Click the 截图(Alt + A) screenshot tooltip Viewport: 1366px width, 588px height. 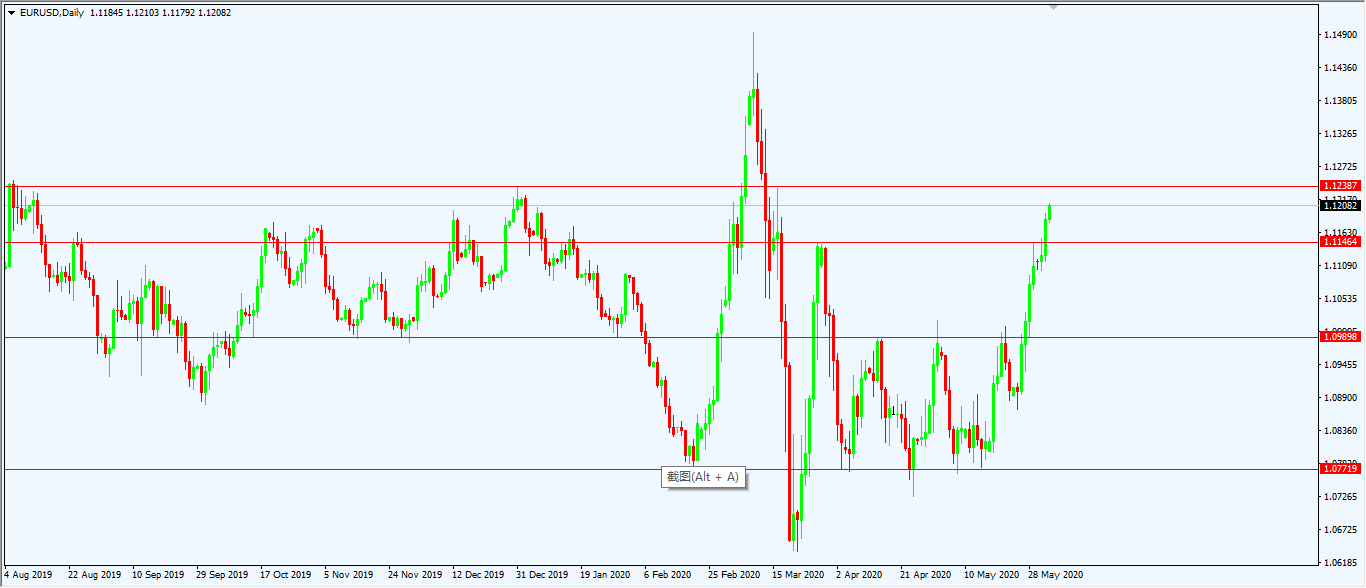click(704, 477)
